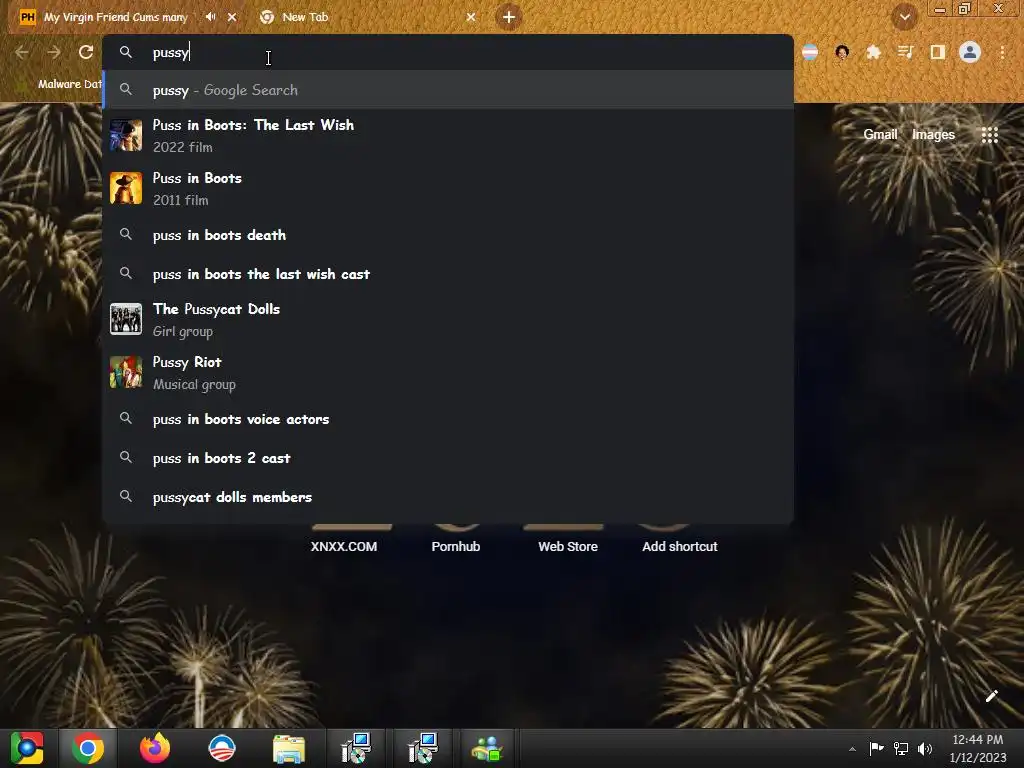The height and width of the screenshot is (768, 1024).
Task: Open the media controls toolbar icon
Action: pyautogui.click(x=905, y=52)
